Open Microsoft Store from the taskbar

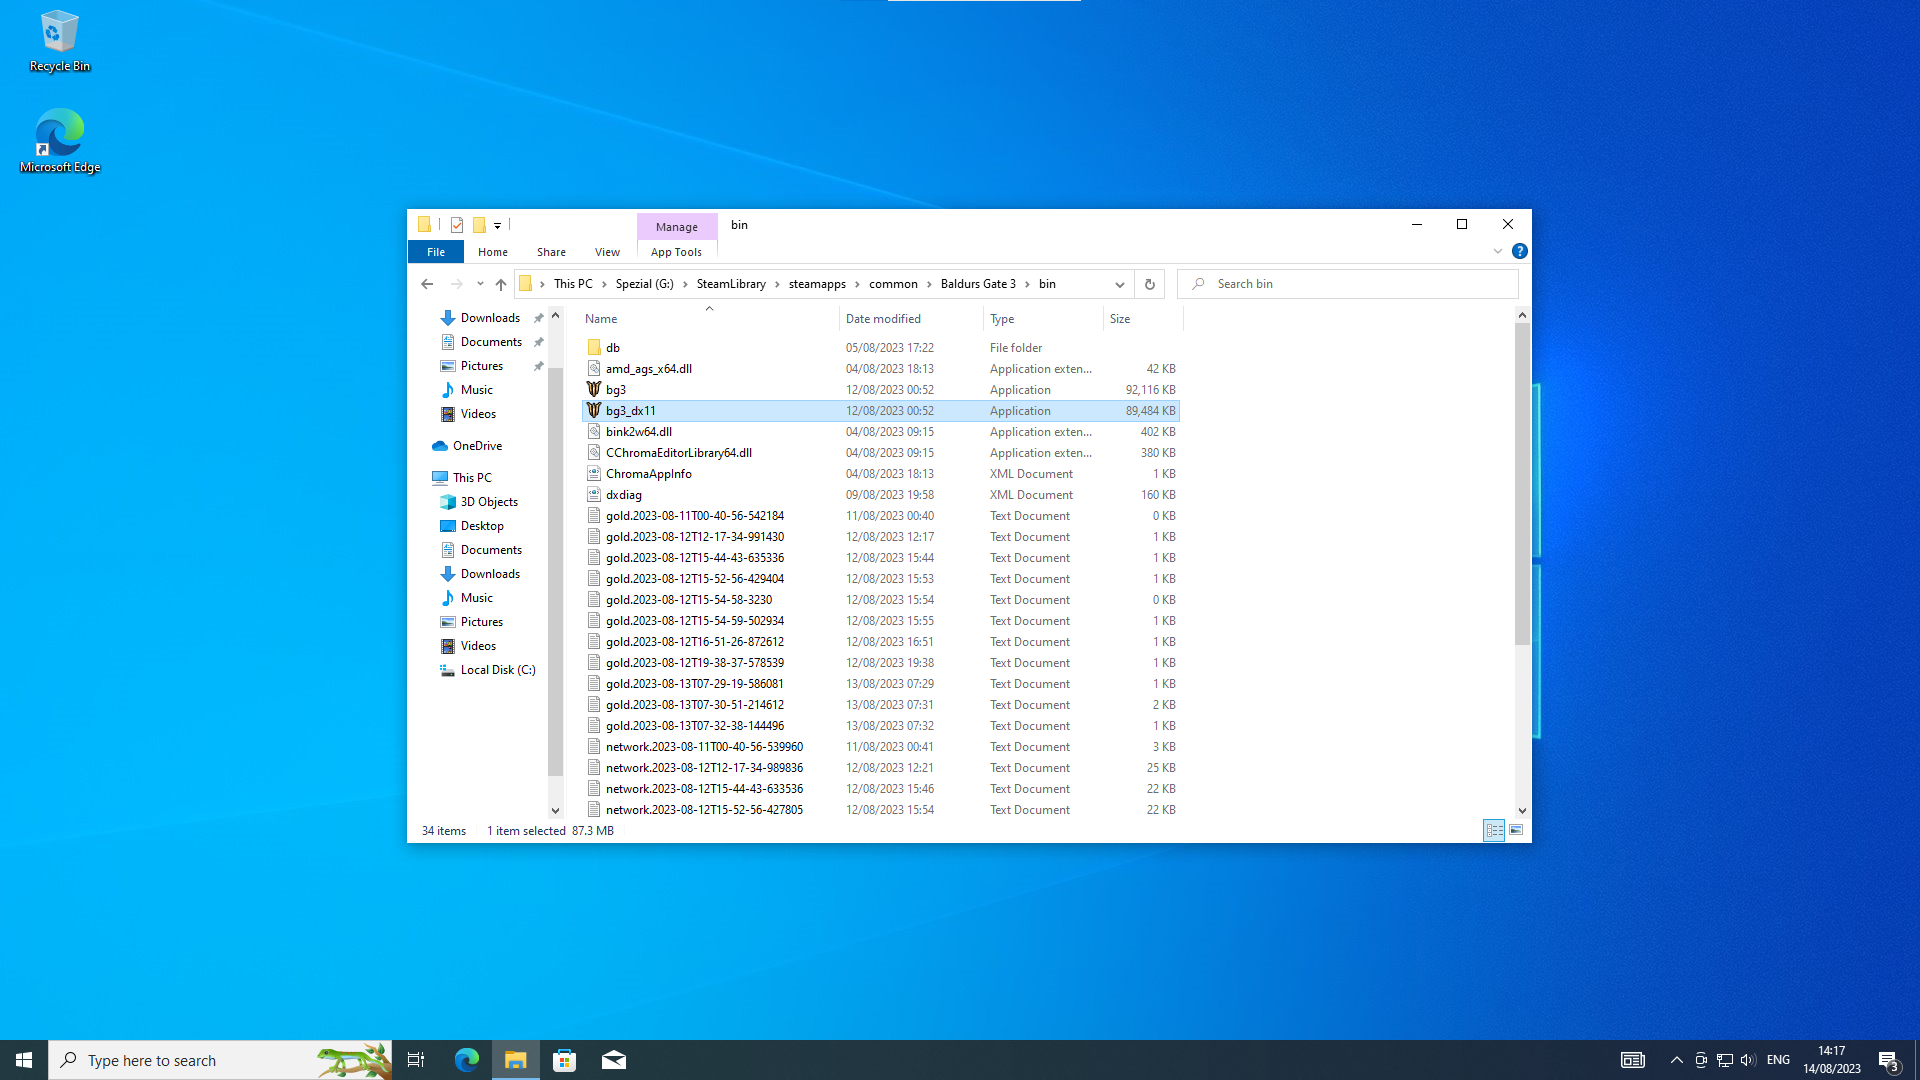coord(564,1060)
